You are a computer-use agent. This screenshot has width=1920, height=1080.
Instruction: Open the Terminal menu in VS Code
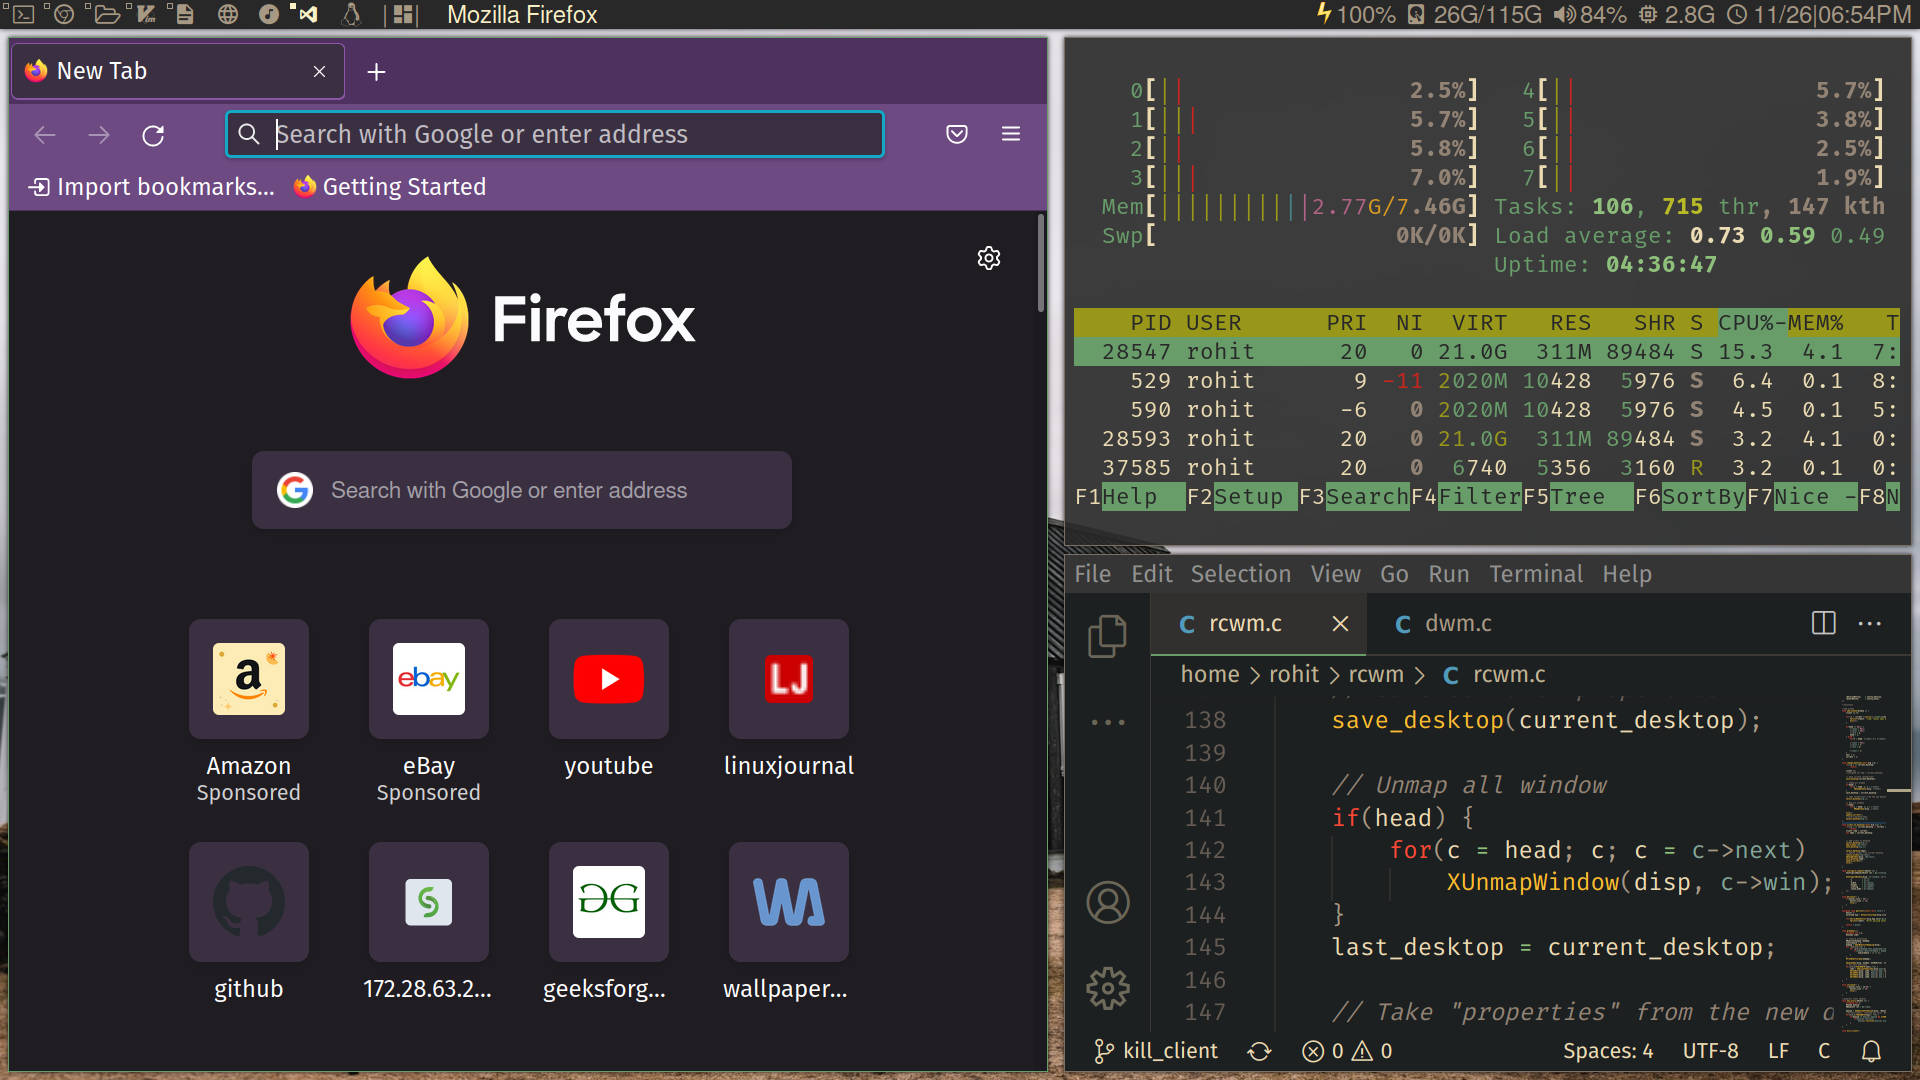pyautogui.click(x=1535, y=574)
